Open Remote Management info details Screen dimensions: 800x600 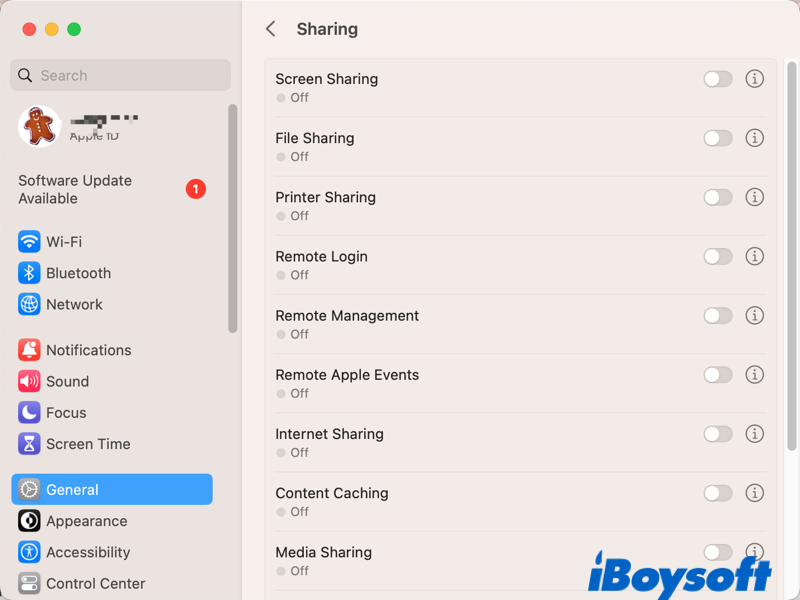755,315
